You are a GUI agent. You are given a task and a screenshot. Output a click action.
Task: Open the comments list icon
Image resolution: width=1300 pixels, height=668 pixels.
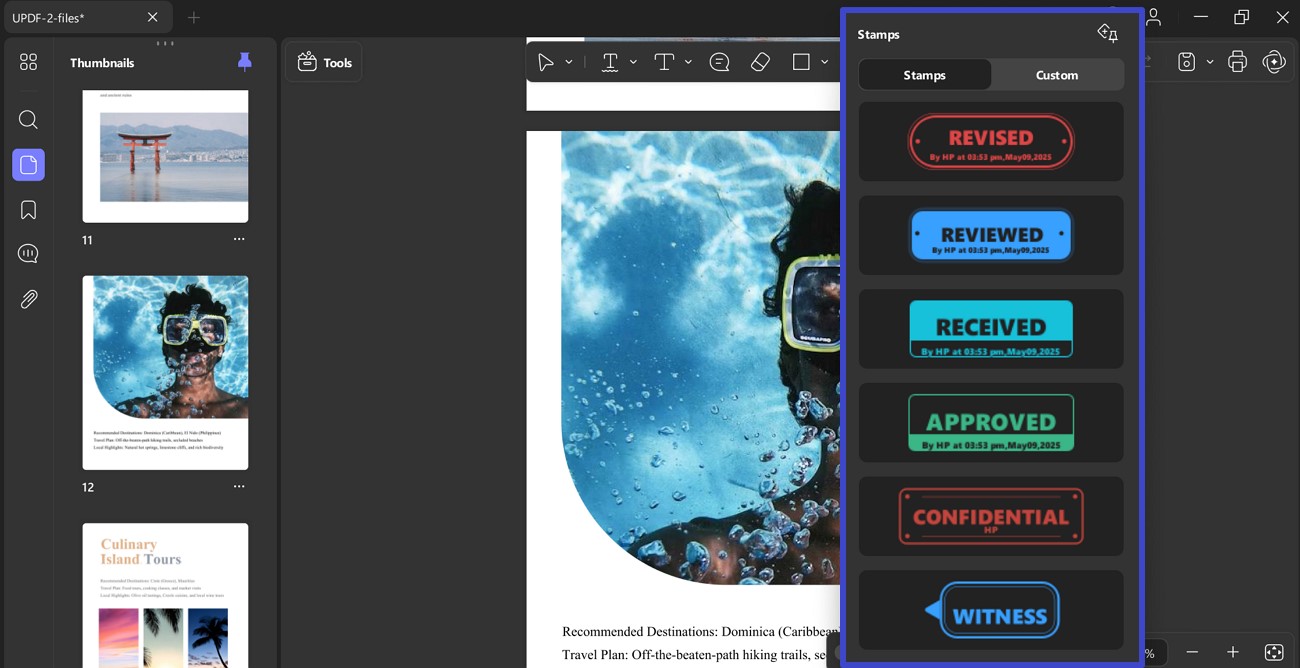[28, 254]
